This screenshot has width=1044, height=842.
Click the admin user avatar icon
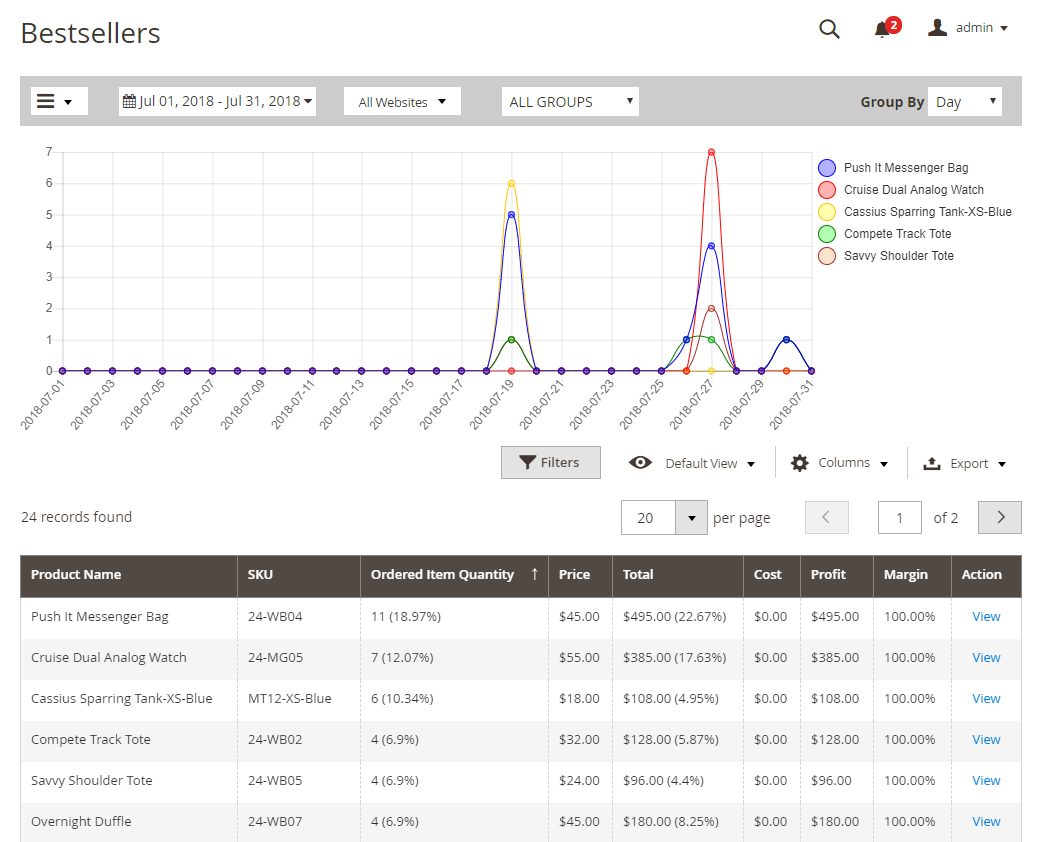tap(937, 28)
